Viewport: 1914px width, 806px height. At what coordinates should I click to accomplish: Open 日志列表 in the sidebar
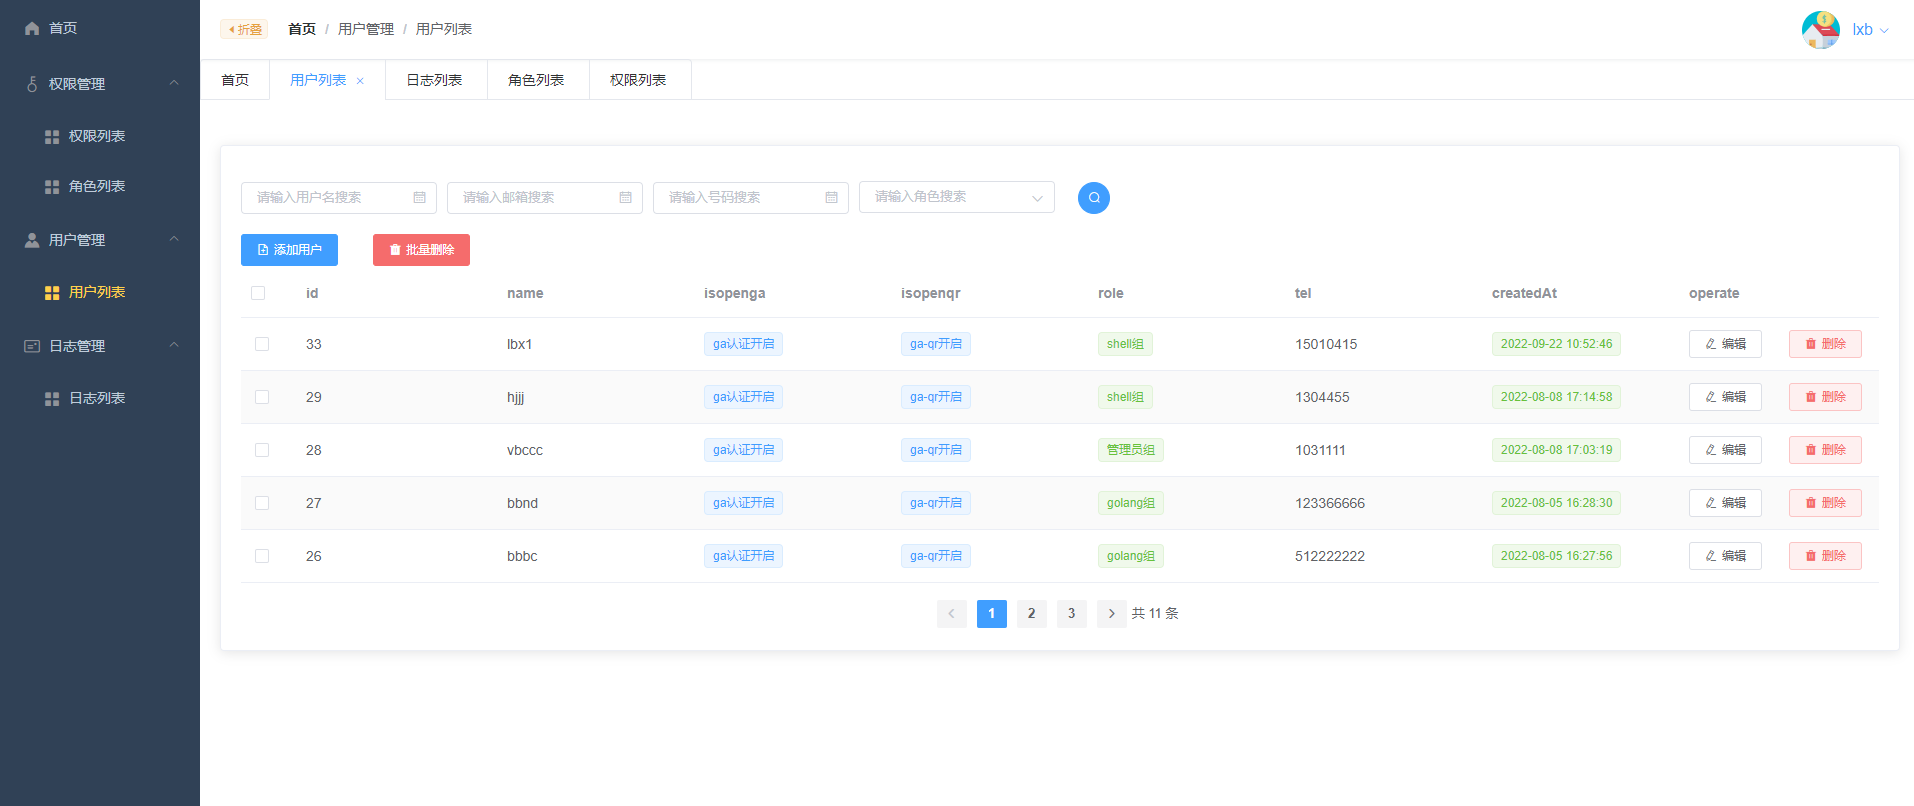100,398
